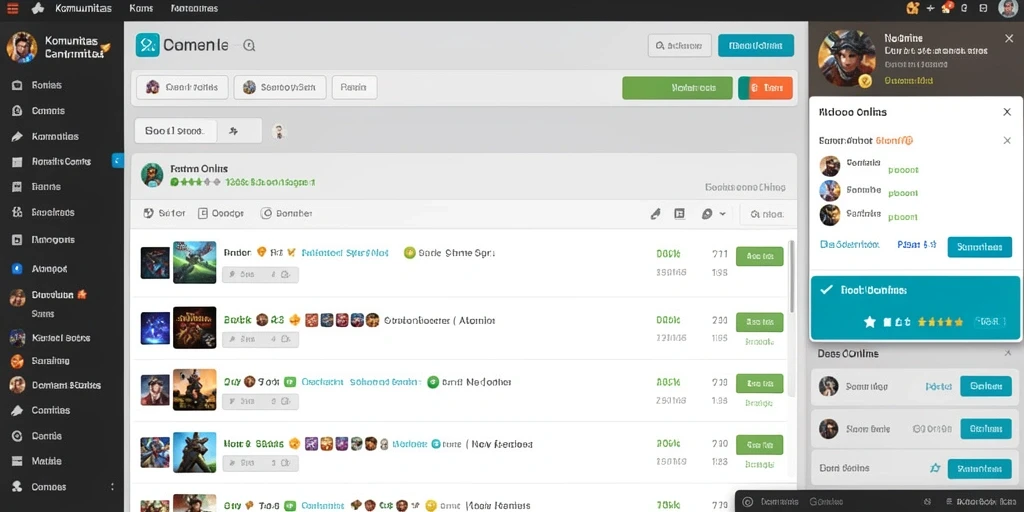This screenshot has width=1024, height=512.
Task: Open the 'Kams' top menu
Action: pos(142,8)
